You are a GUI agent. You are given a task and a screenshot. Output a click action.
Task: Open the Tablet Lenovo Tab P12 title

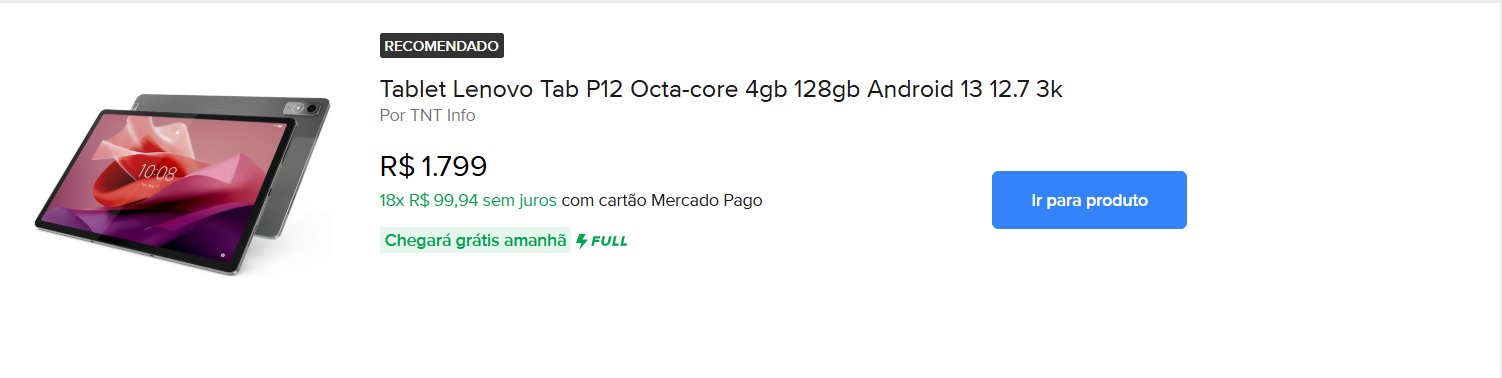[721, 89]
